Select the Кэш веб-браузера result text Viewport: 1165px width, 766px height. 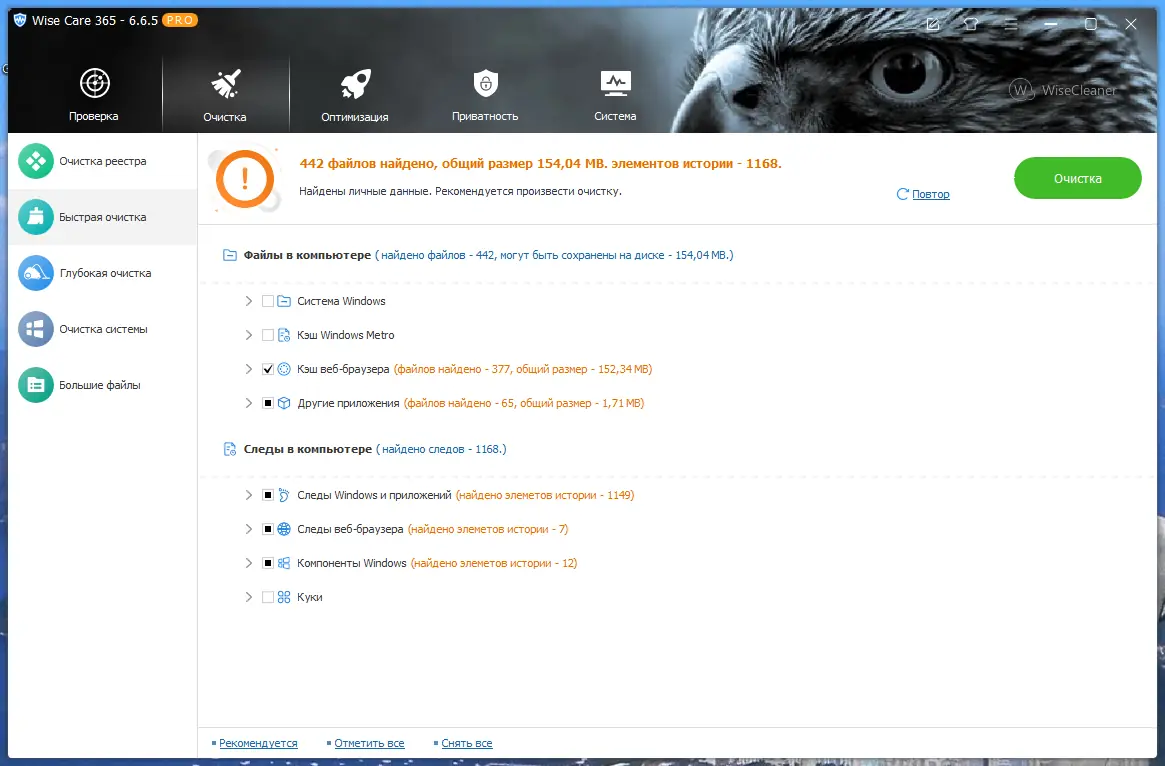pyautogui.click(x=523, y=369)
